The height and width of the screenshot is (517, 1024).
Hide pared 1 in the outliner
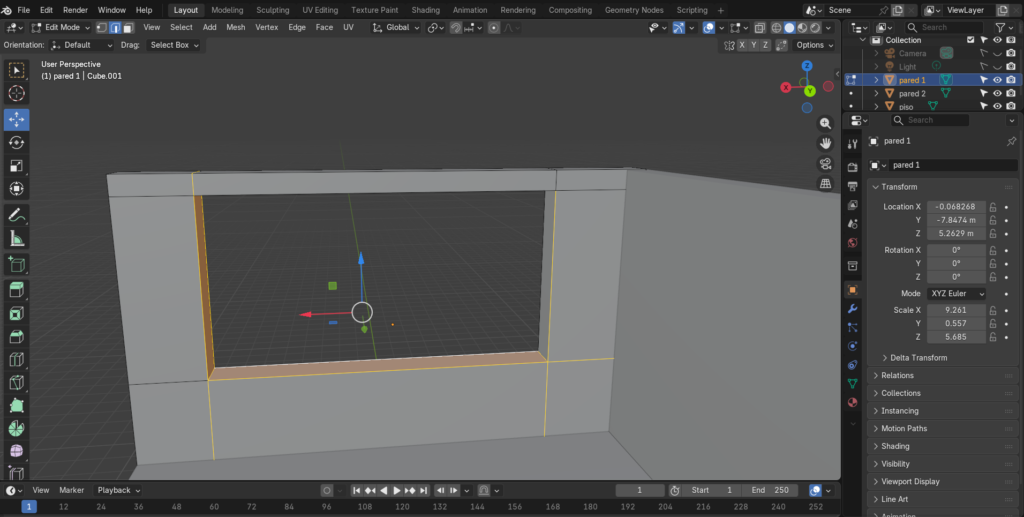997,80
